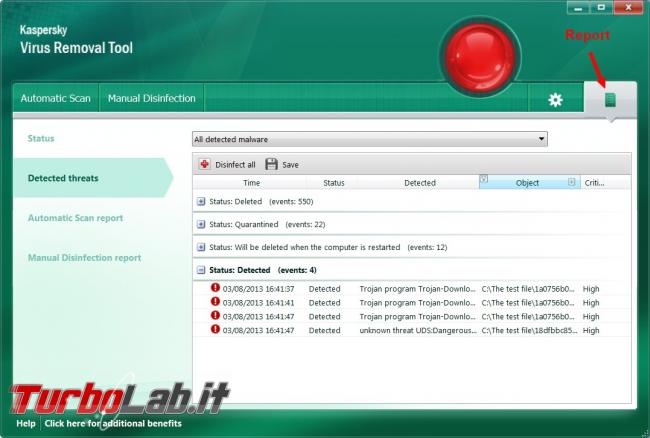650x438 pixels.
Task: Collapse the Status: Detected group
Action: 201,270
